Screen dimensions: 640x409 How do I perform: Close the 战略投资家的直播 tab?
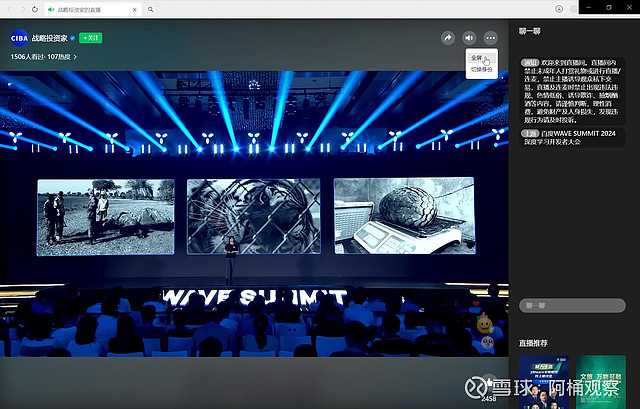click(134, 9)
